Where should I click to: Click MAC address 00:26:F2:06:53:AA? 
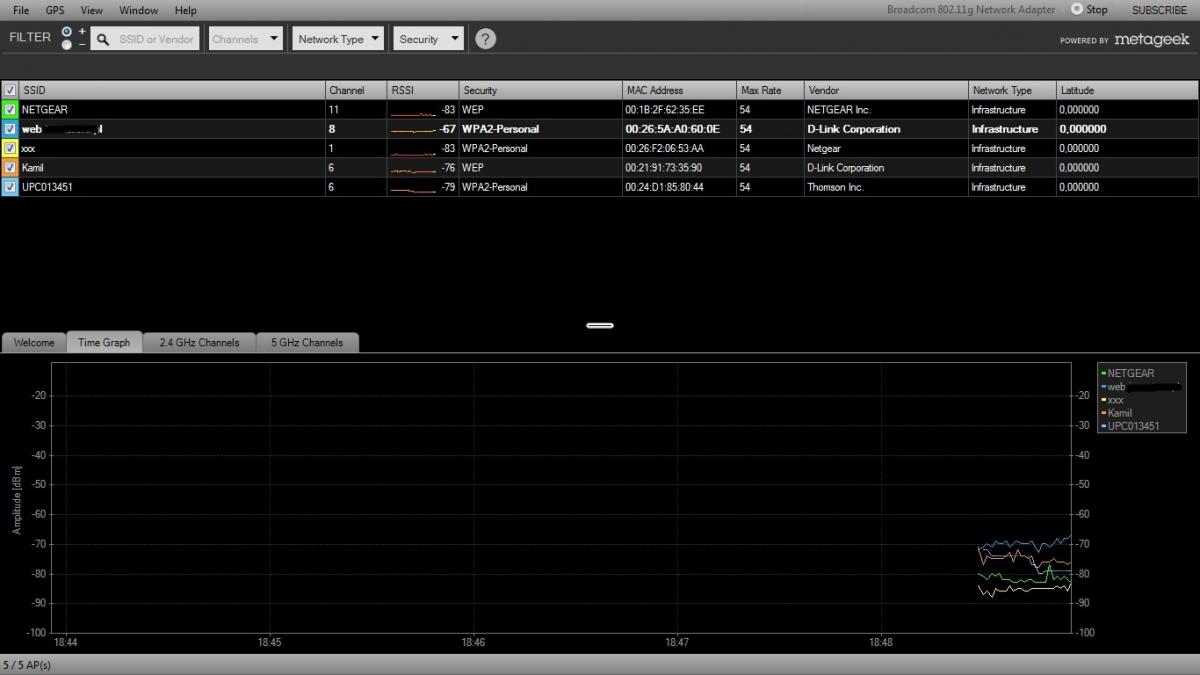click(665, 148)
